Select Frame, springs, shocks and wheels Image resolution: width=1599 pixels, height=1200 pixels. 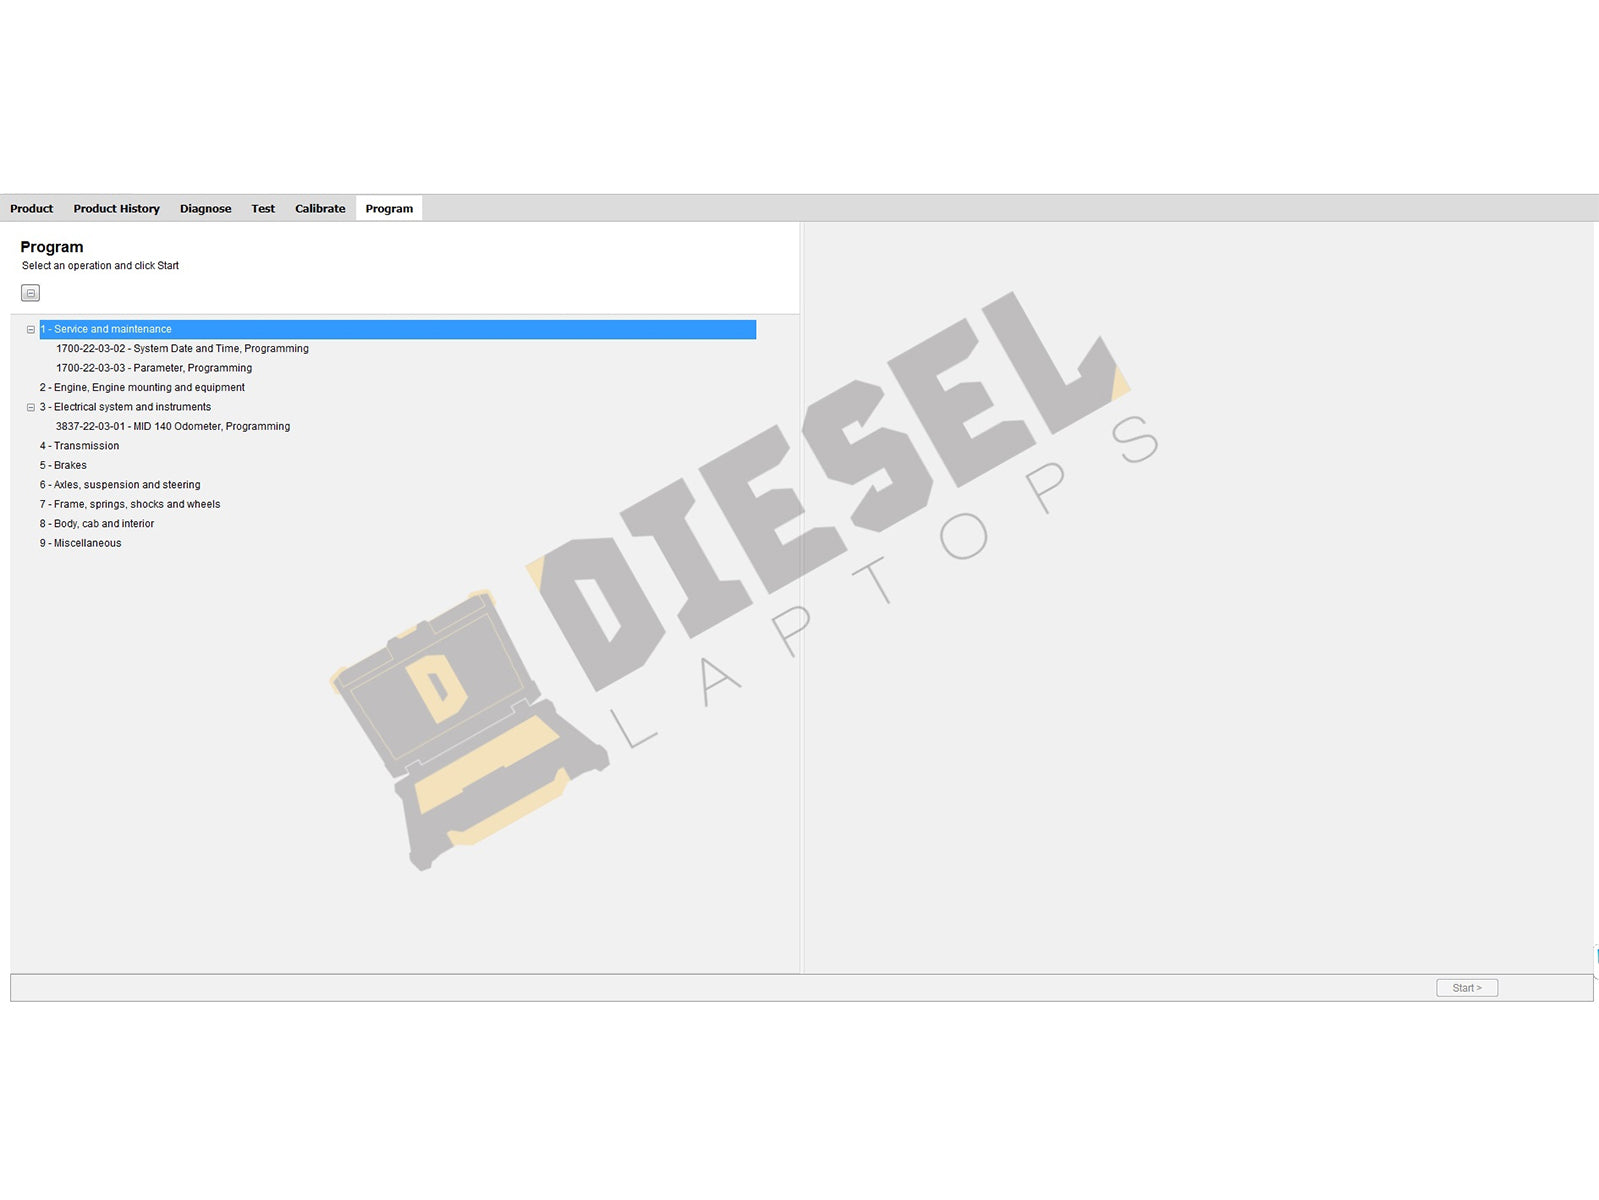click(130, 504)
